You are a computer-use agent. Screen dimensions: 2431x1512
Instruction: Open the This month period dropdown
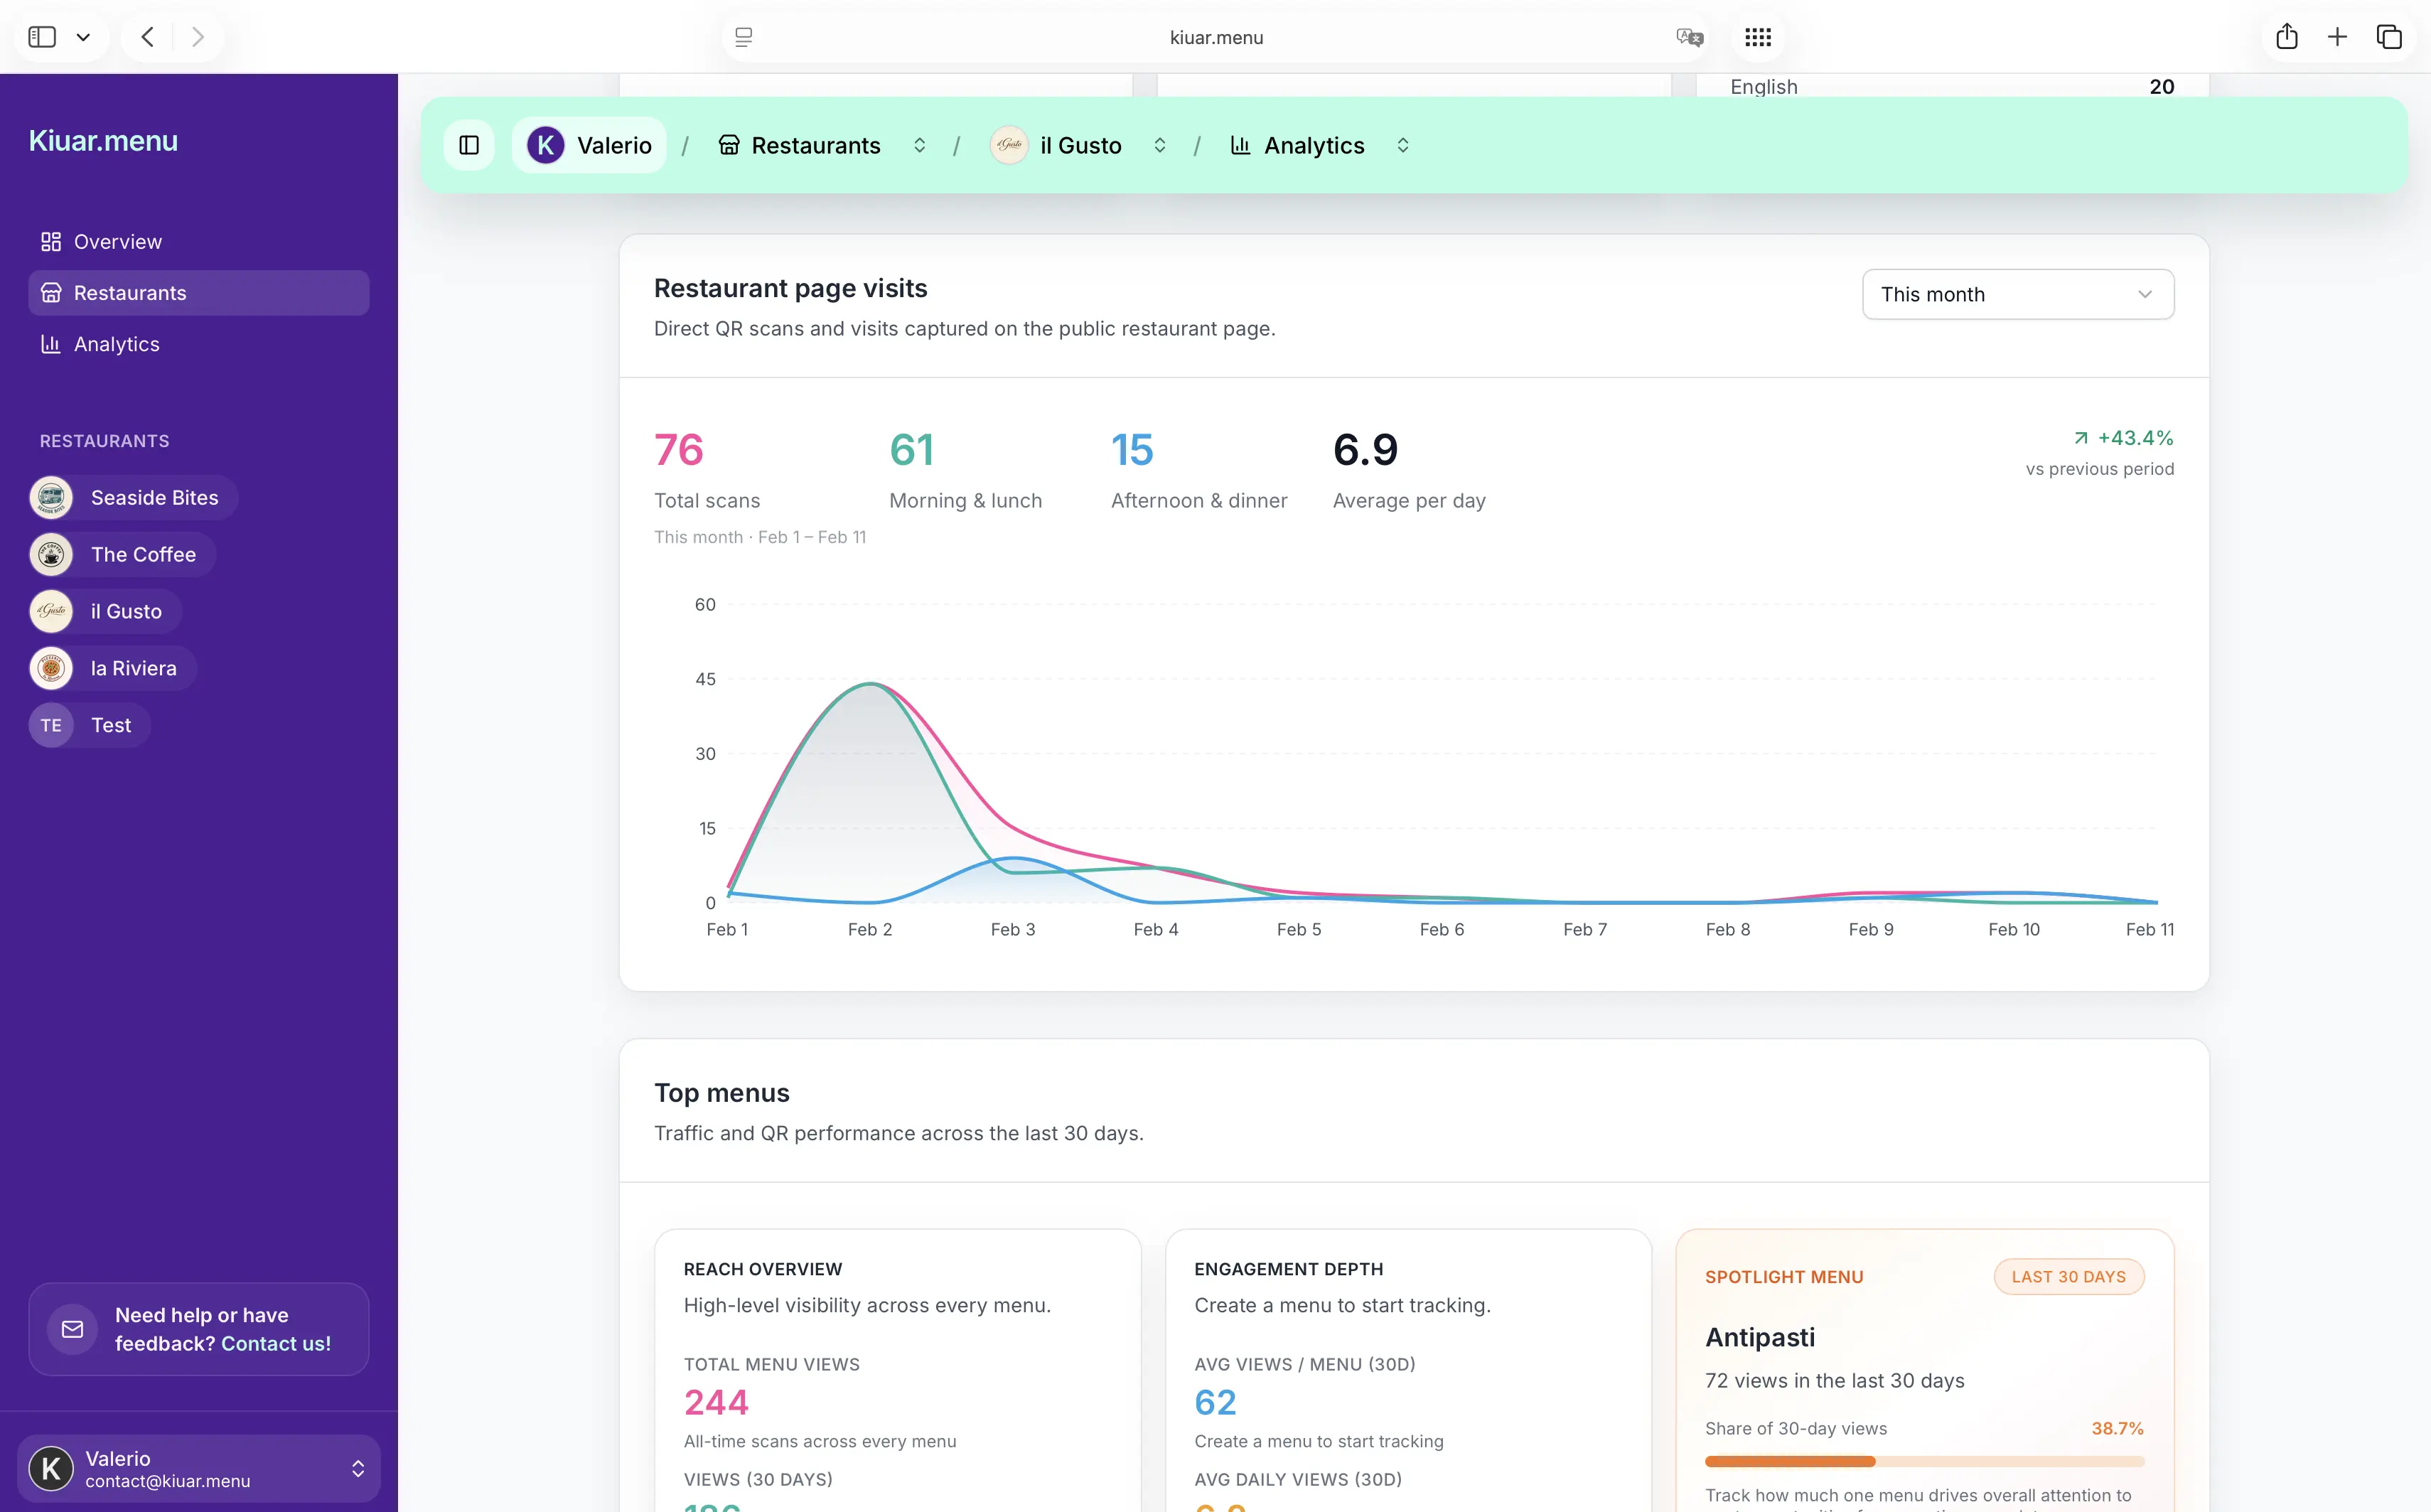pos(2017,294)
